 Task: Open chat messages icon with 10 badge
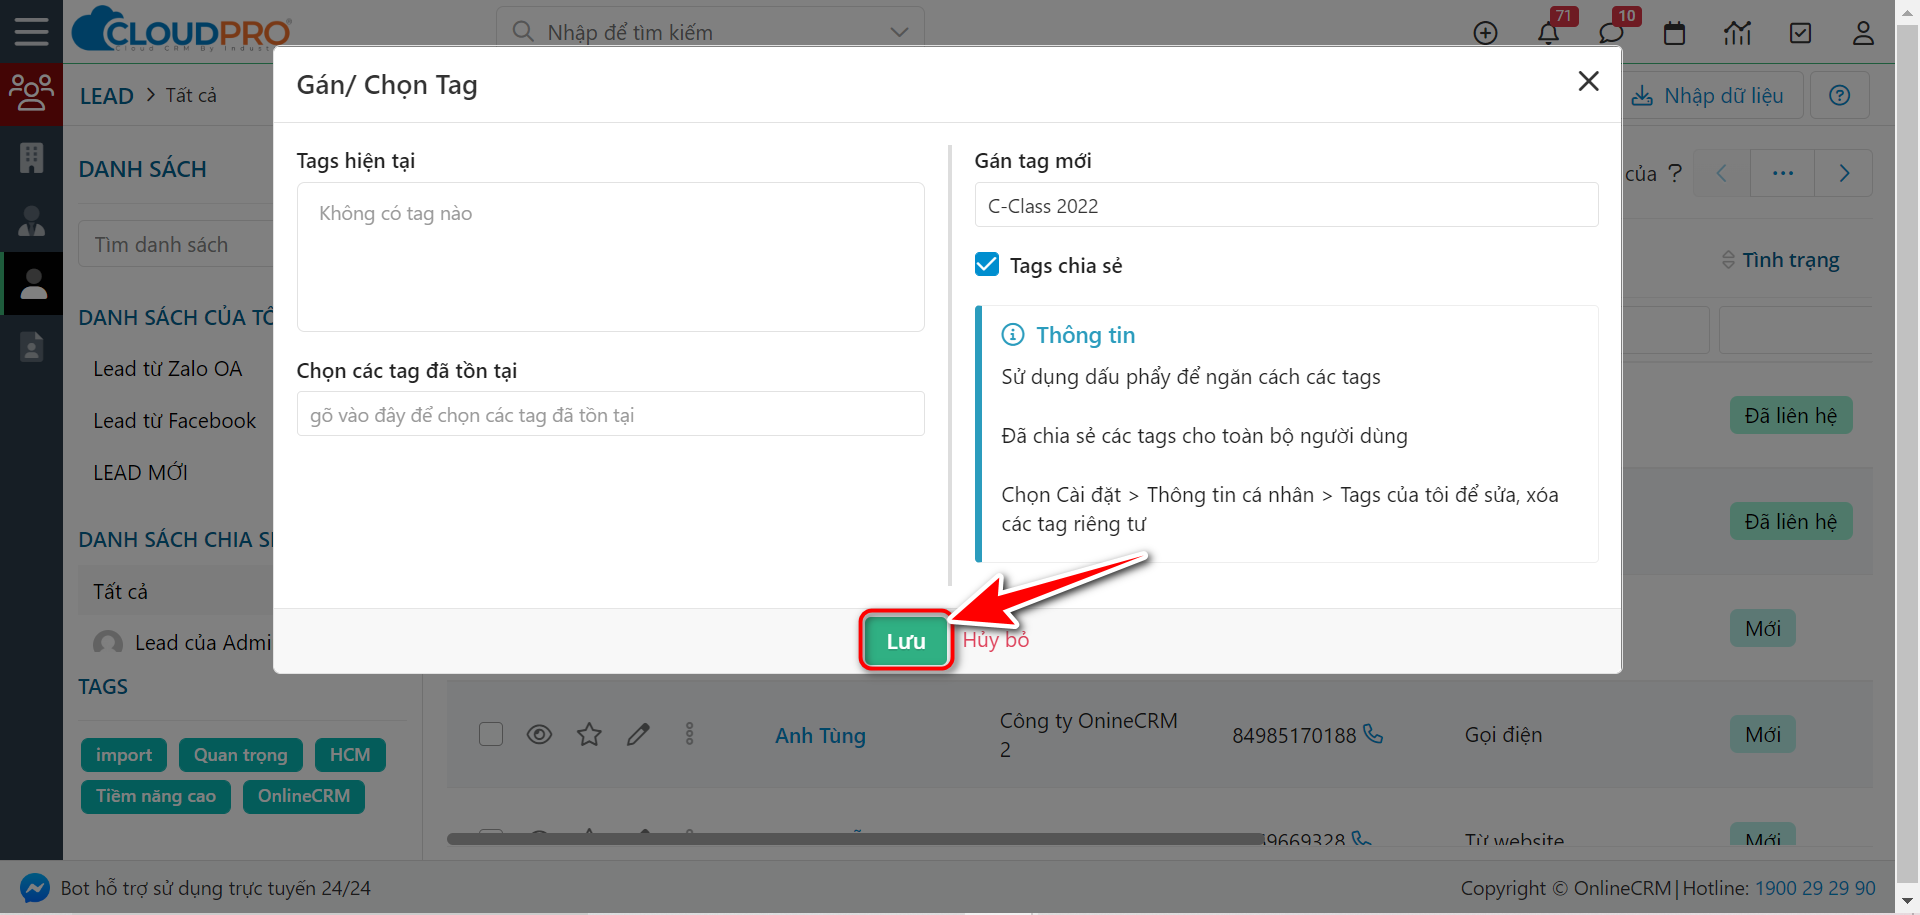1611,33
